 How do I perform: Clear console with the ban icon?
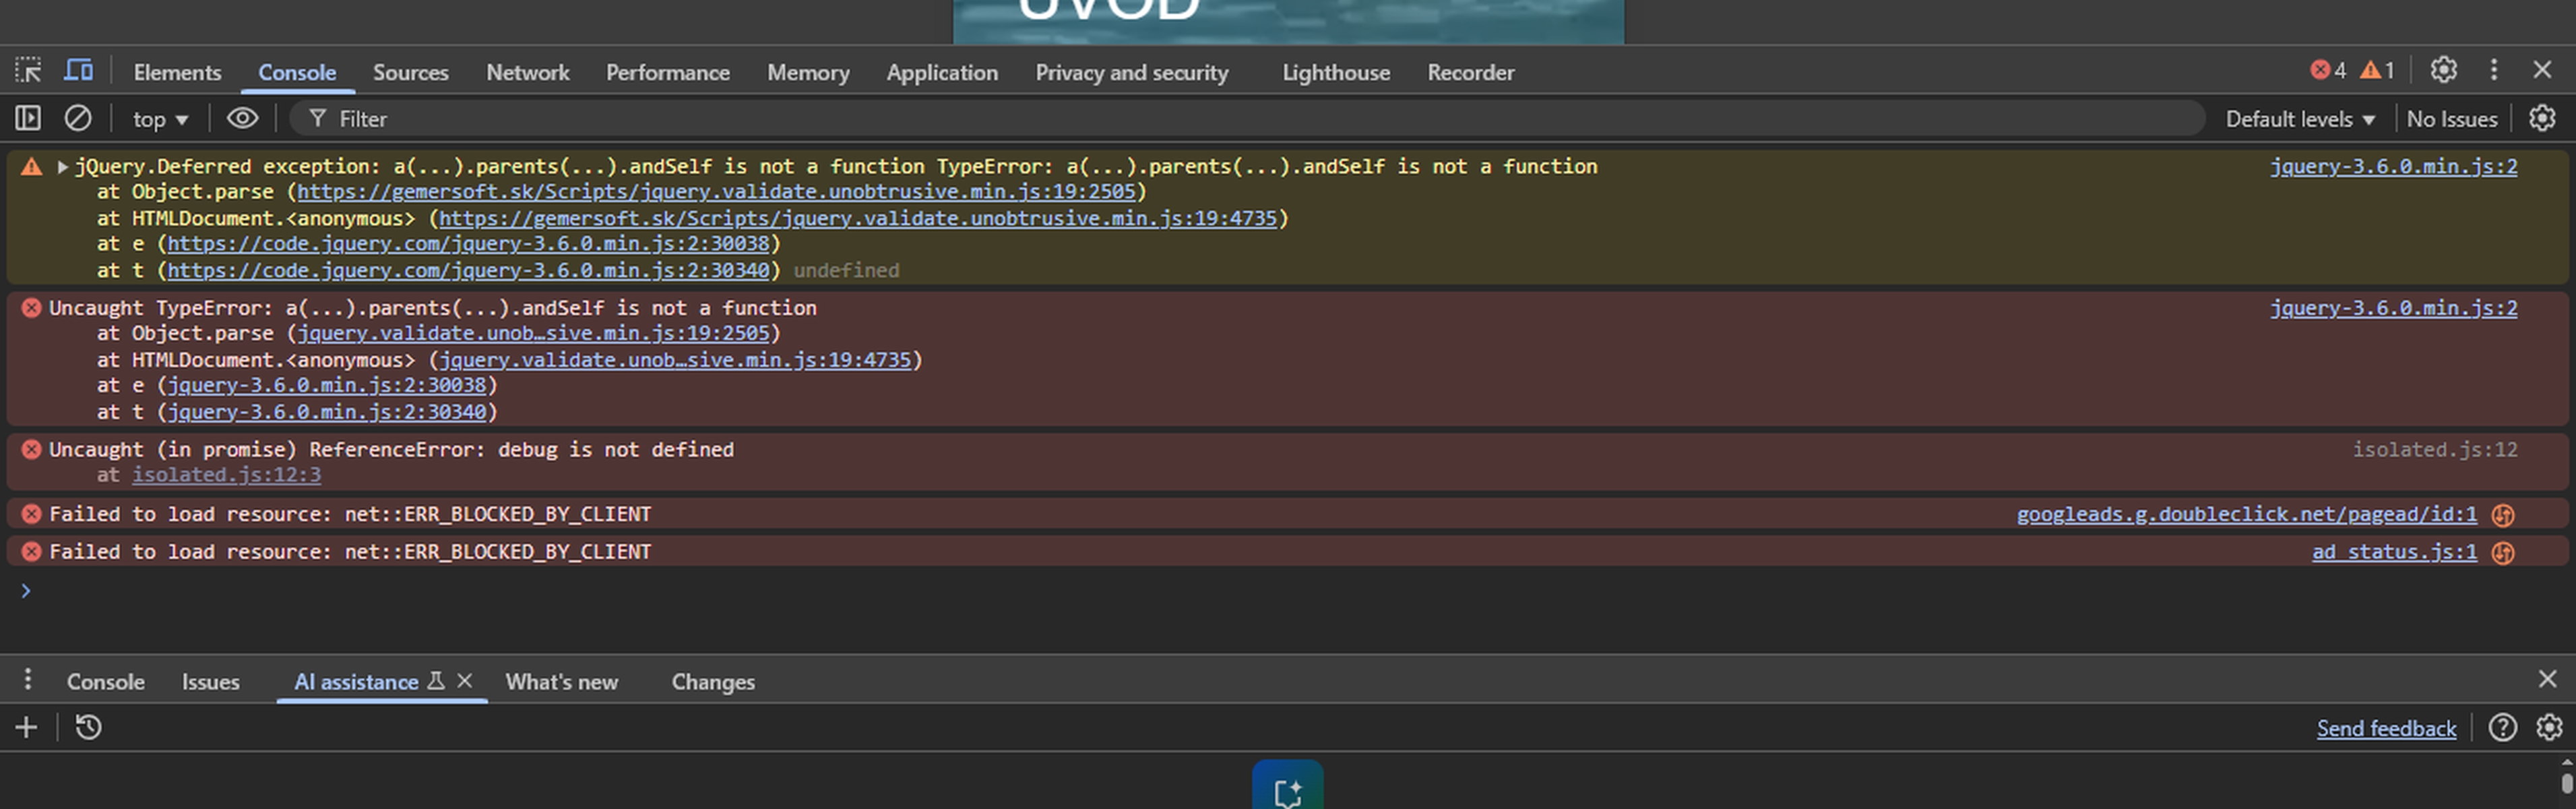tap(78, 119)
